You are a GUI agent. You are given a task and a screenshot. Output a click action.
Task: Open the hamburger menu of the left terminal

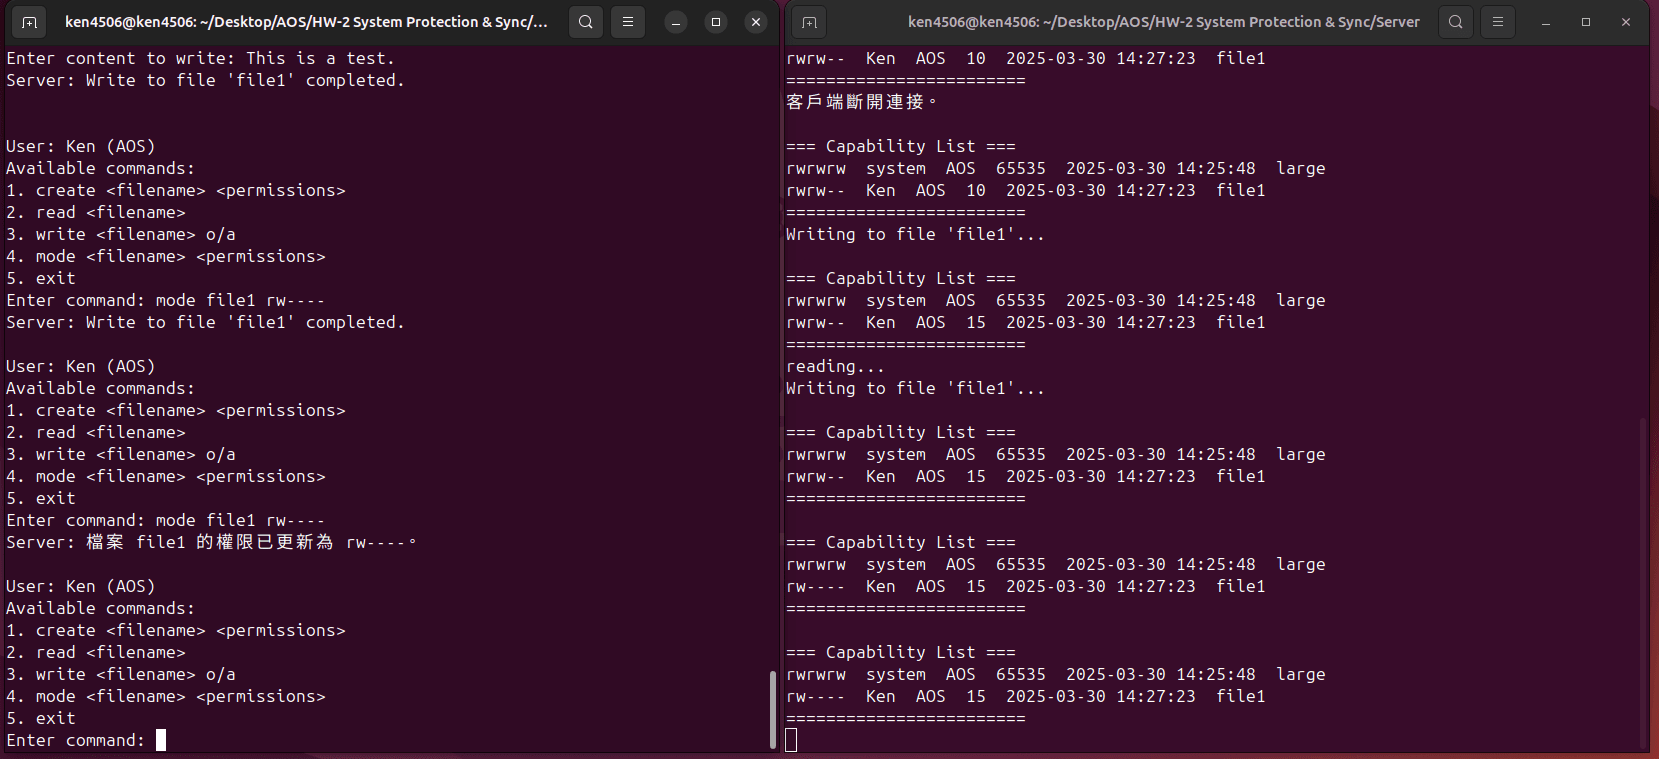point(628,22)
